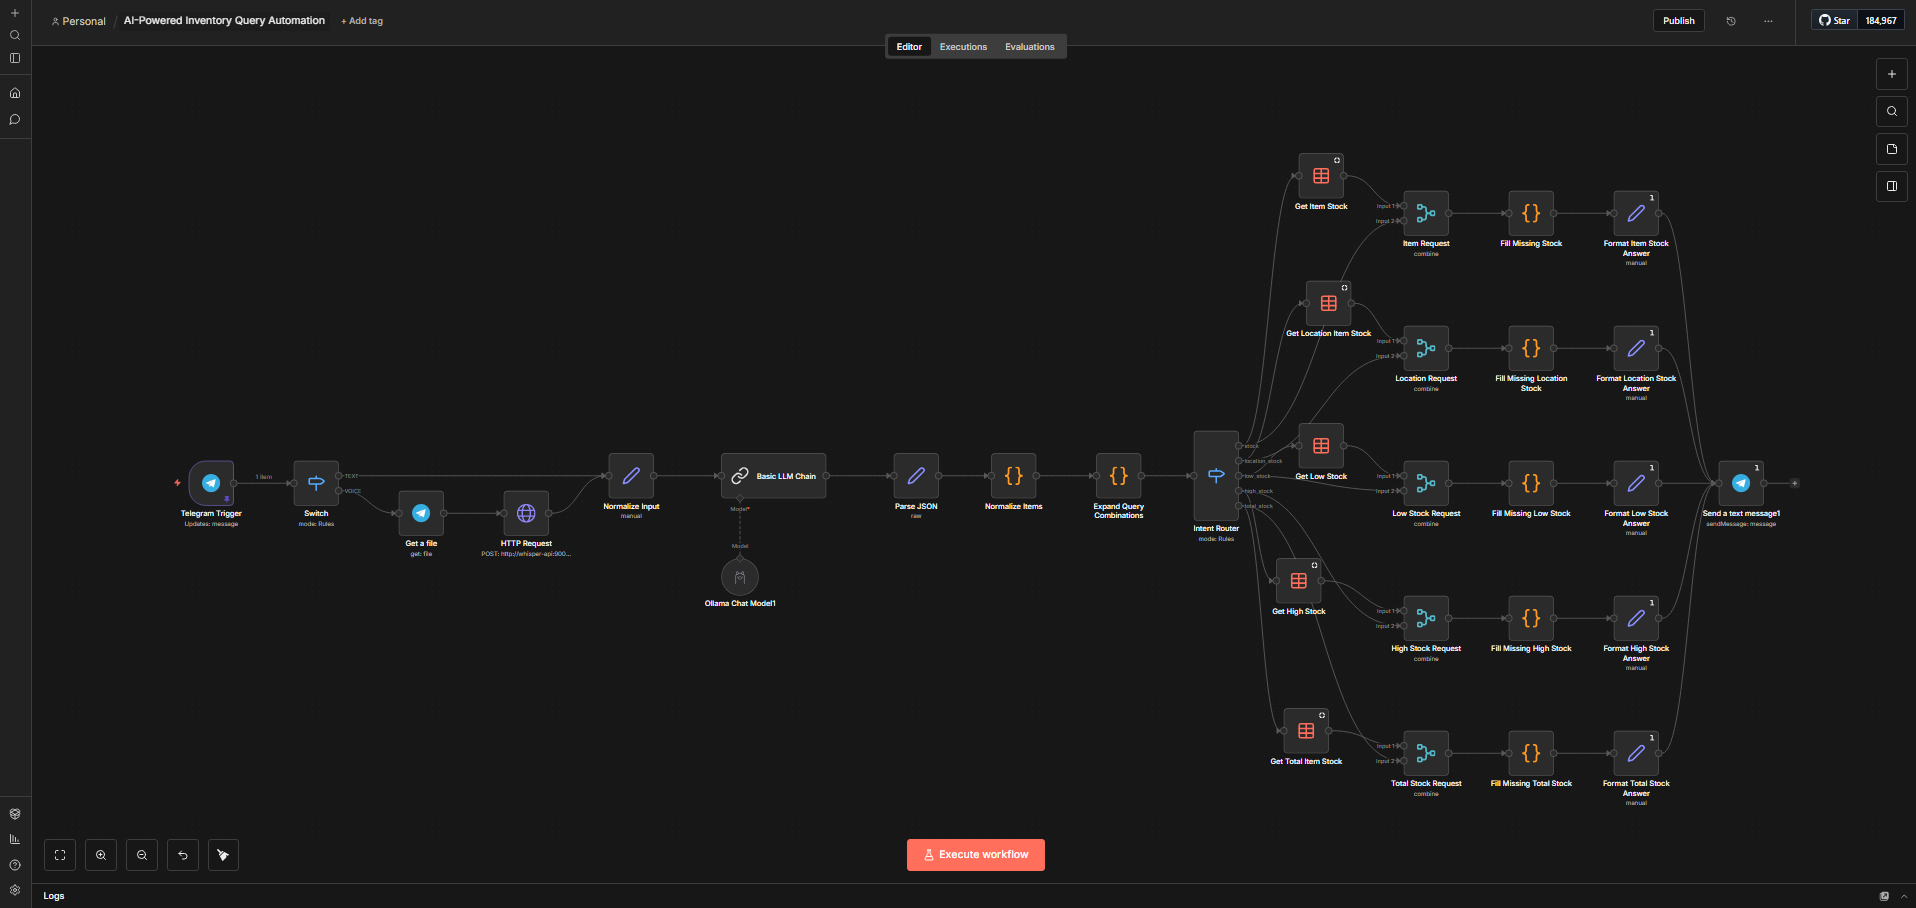
Task: Click the Execute workflow button
Action: pos(976,855)
